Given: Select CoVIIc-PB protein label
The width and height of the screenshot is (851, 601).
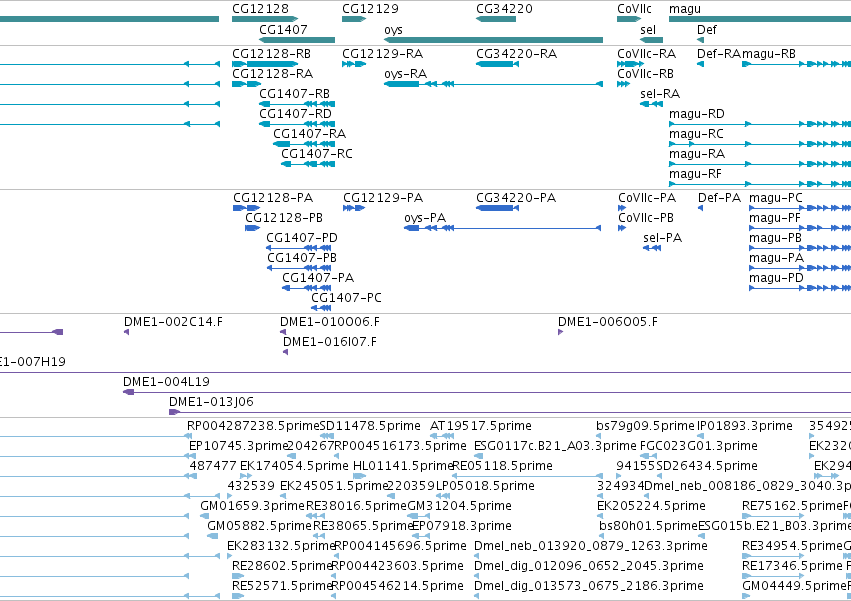Looking at the screenshot, I should pos(646,218).
